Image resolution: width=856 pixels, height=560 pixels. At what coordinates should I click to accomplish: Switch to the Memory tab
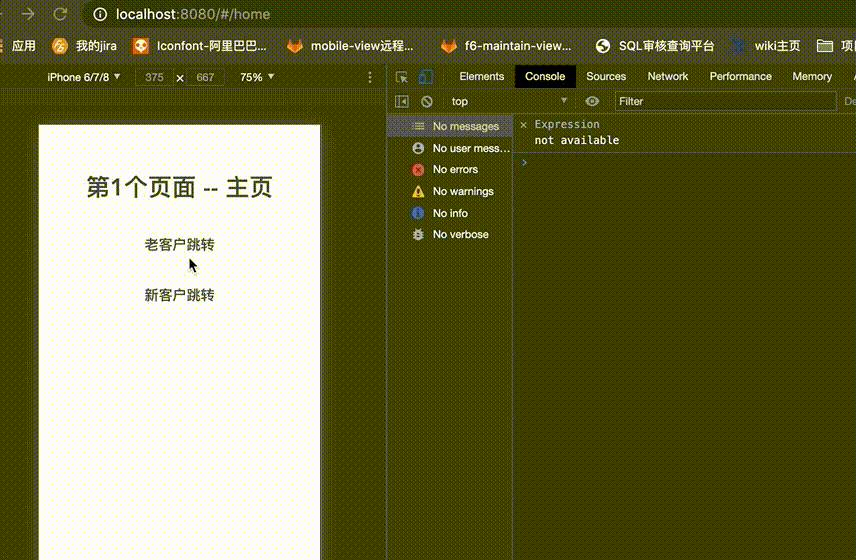click(812, 76)
